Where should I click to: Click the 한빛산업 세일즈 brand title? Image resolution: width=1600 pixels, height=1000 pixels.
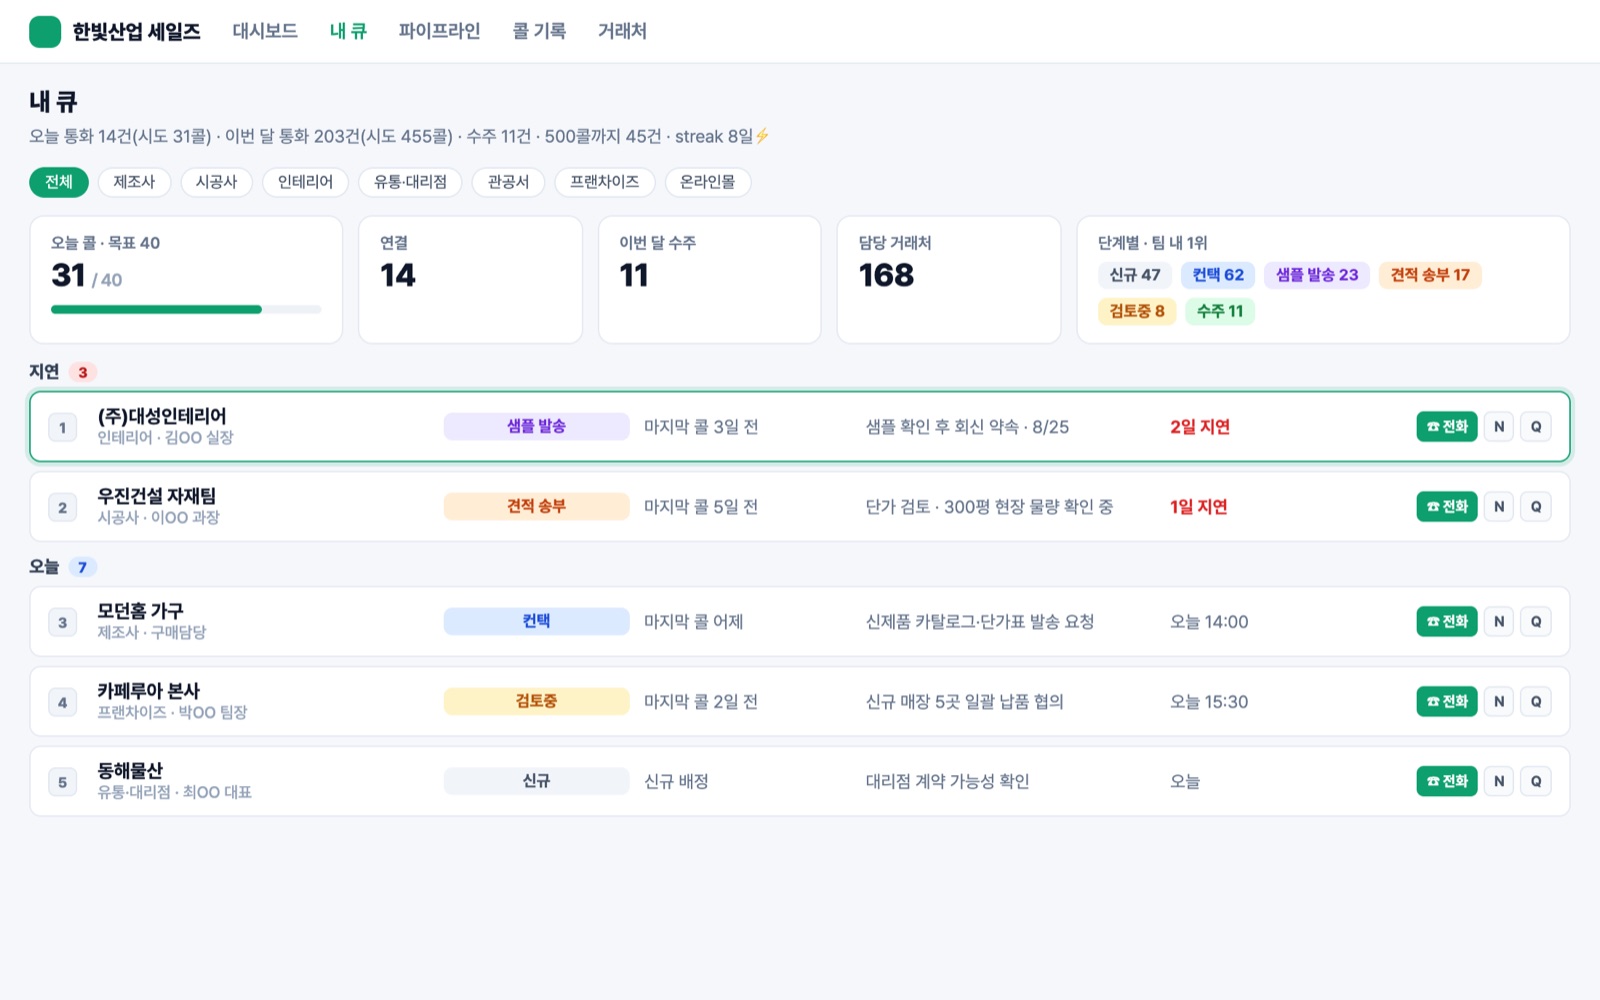tap(136, 32)
